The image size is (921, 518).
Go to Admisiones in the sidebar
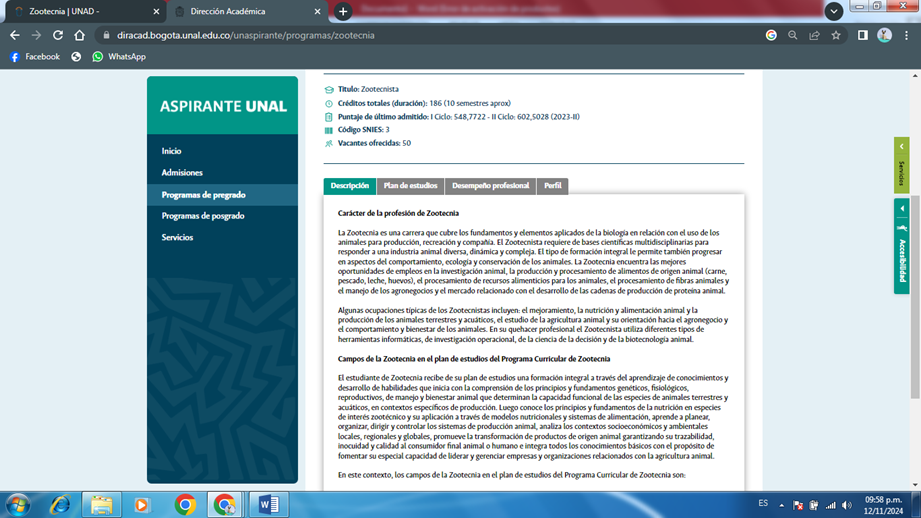(182, 173)
